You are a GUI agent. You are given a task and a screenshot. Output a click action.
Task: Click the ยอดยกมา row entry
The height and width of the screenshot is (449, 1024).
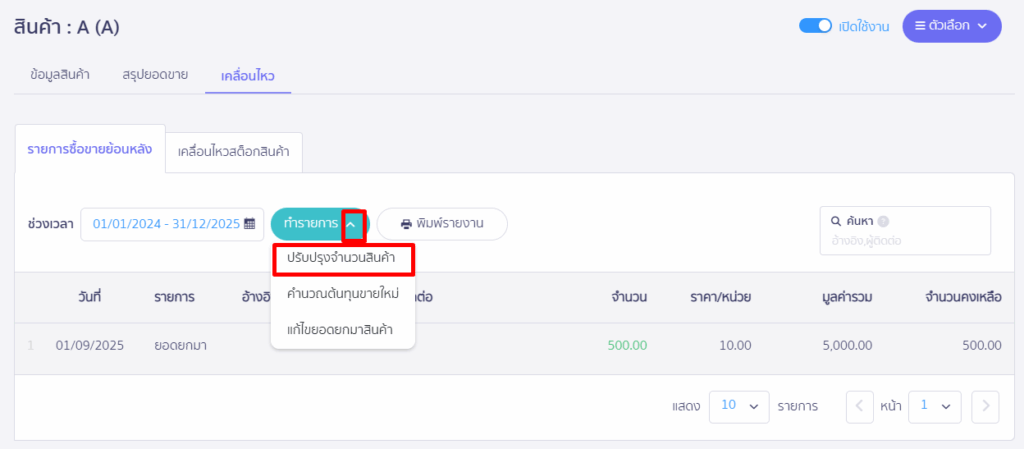181,345
